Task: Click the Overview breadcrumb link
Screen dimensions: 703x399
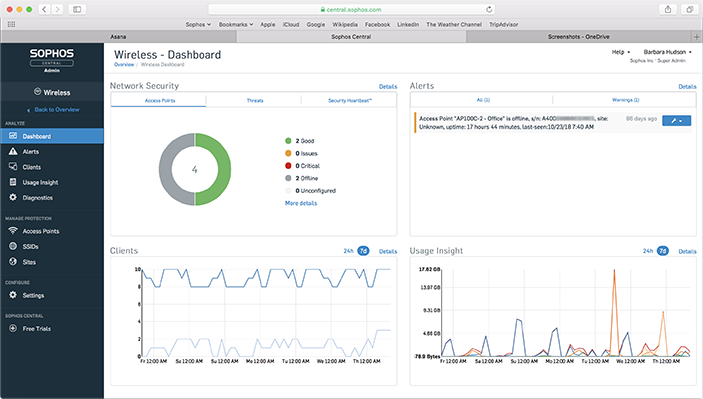Action: (124, 65)
